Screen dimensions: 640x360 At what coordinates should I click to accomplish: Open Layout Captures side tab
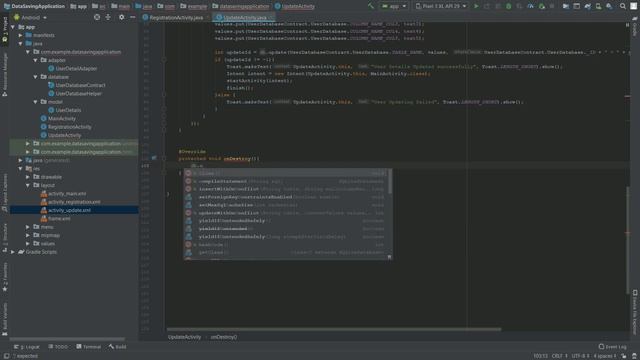5,193
